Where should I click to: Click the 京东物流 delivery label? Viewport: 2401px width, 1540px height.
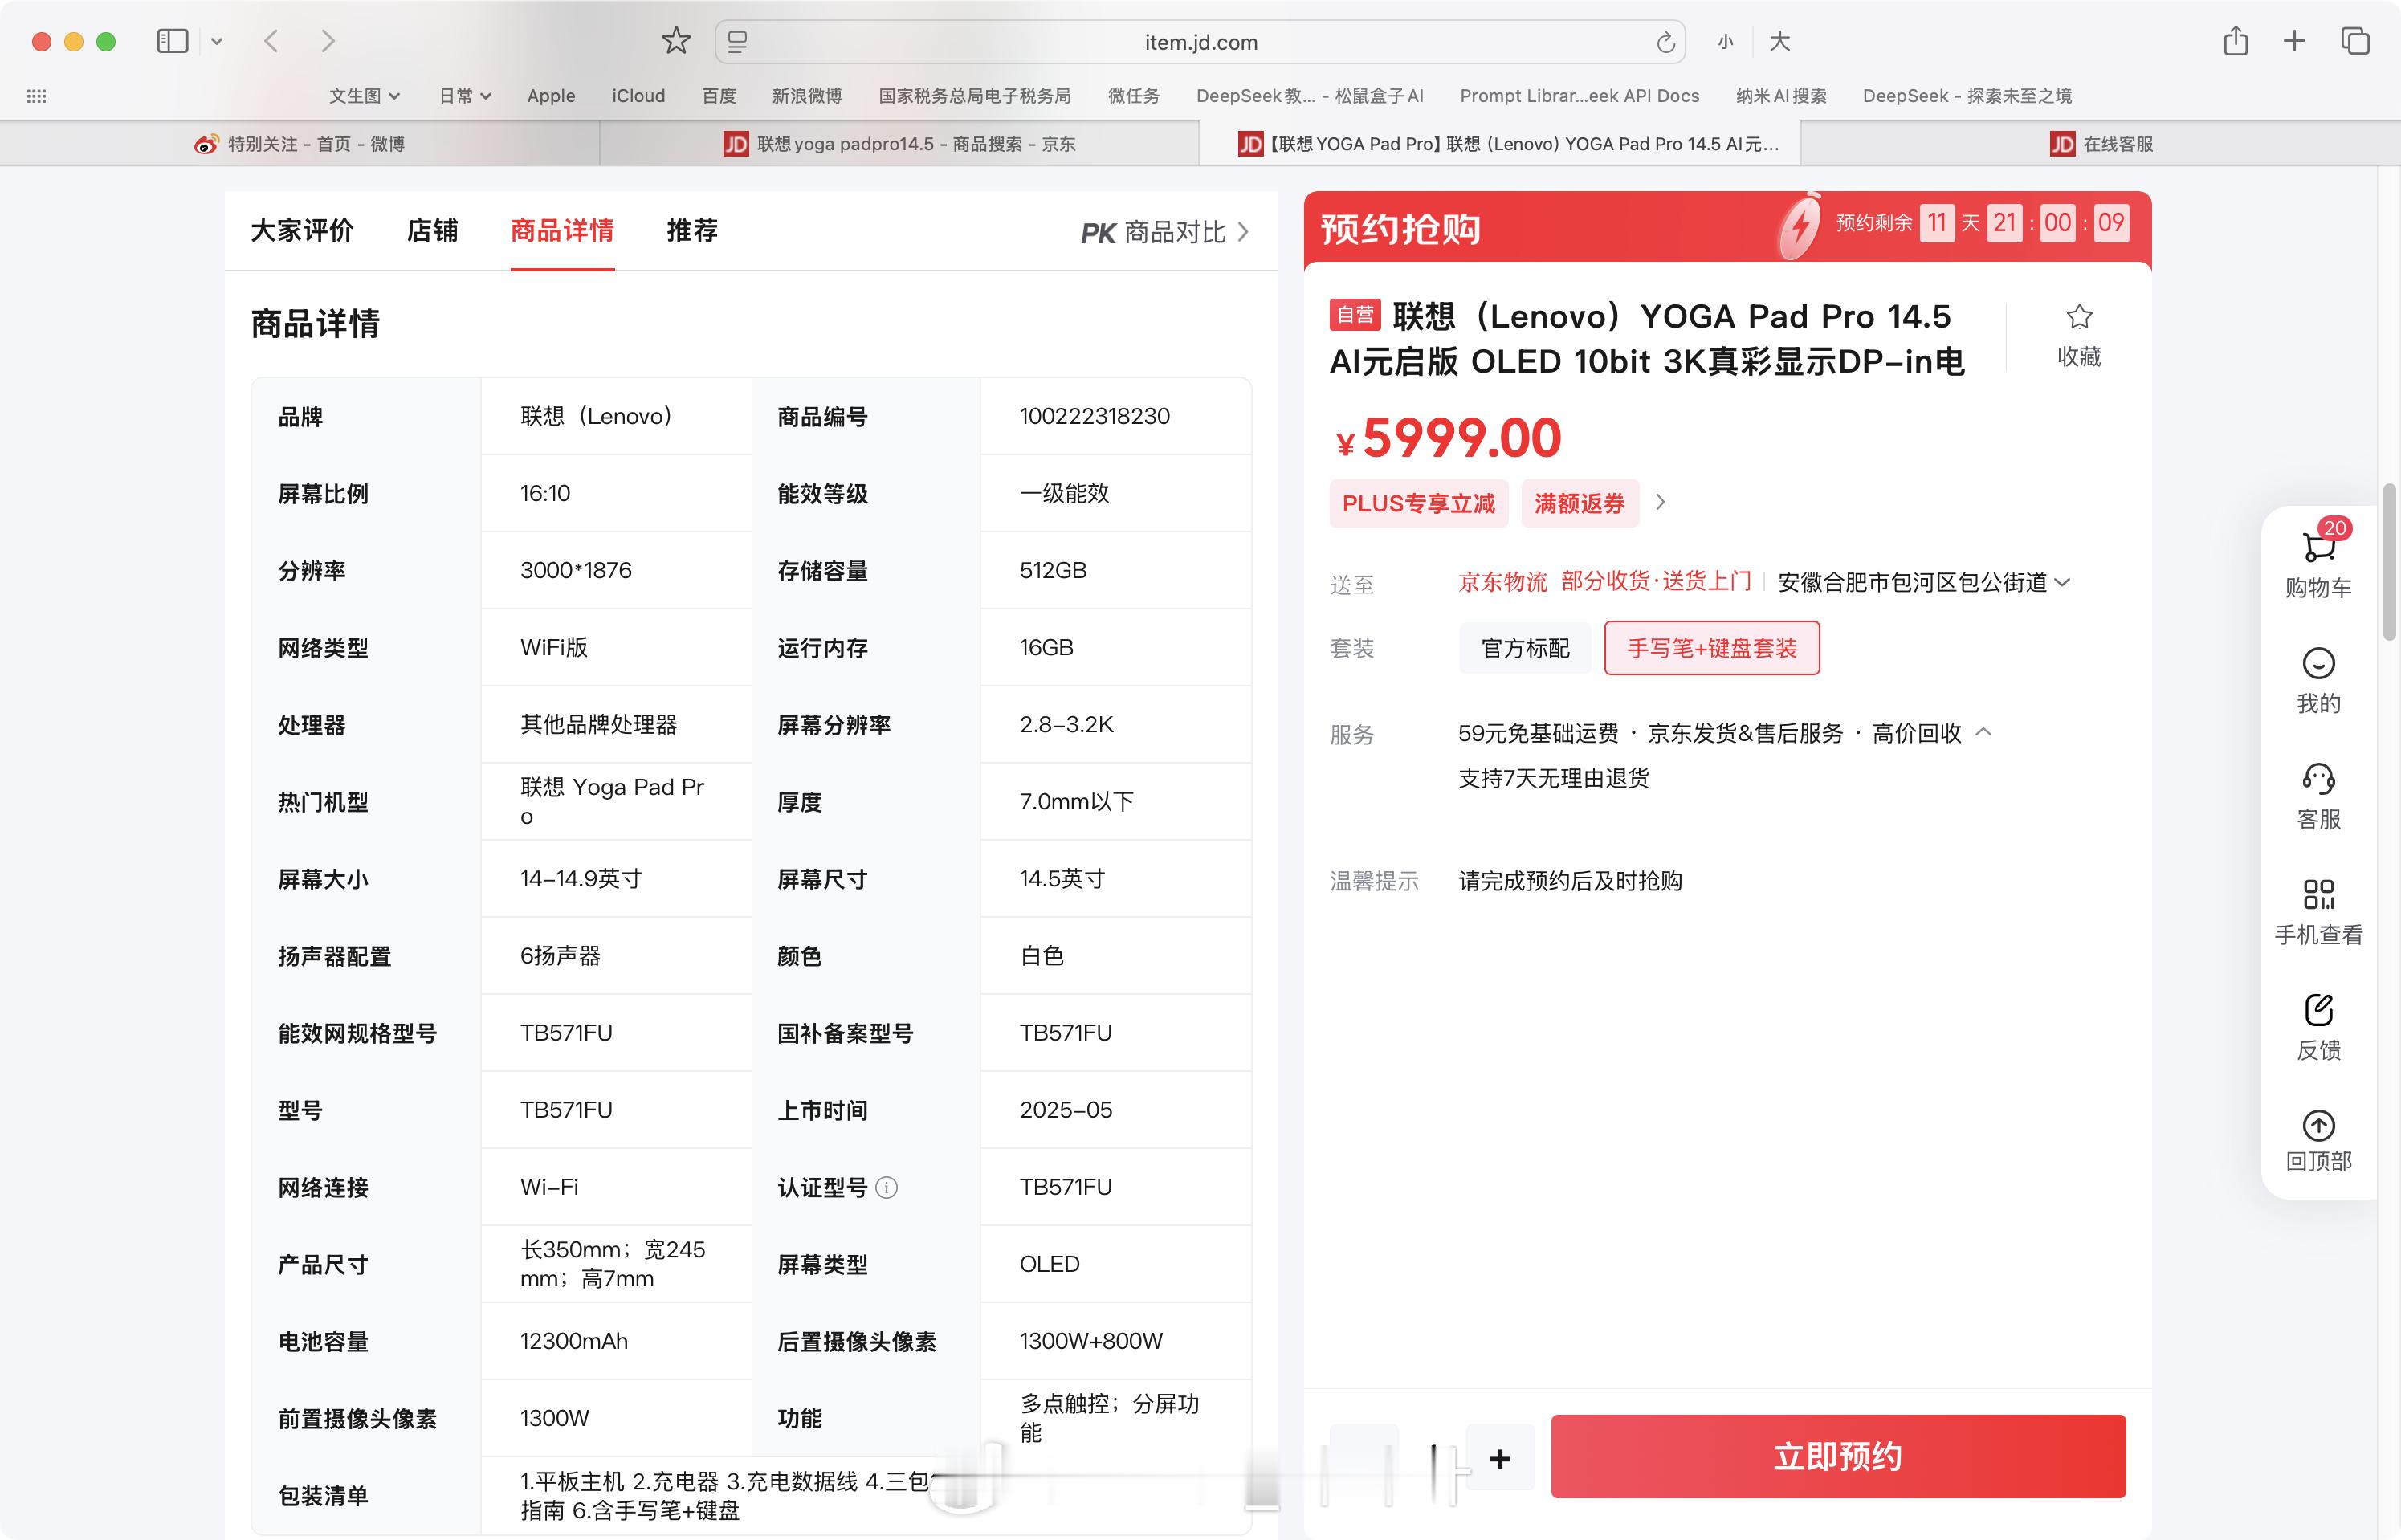click(x=1502, y=582)
